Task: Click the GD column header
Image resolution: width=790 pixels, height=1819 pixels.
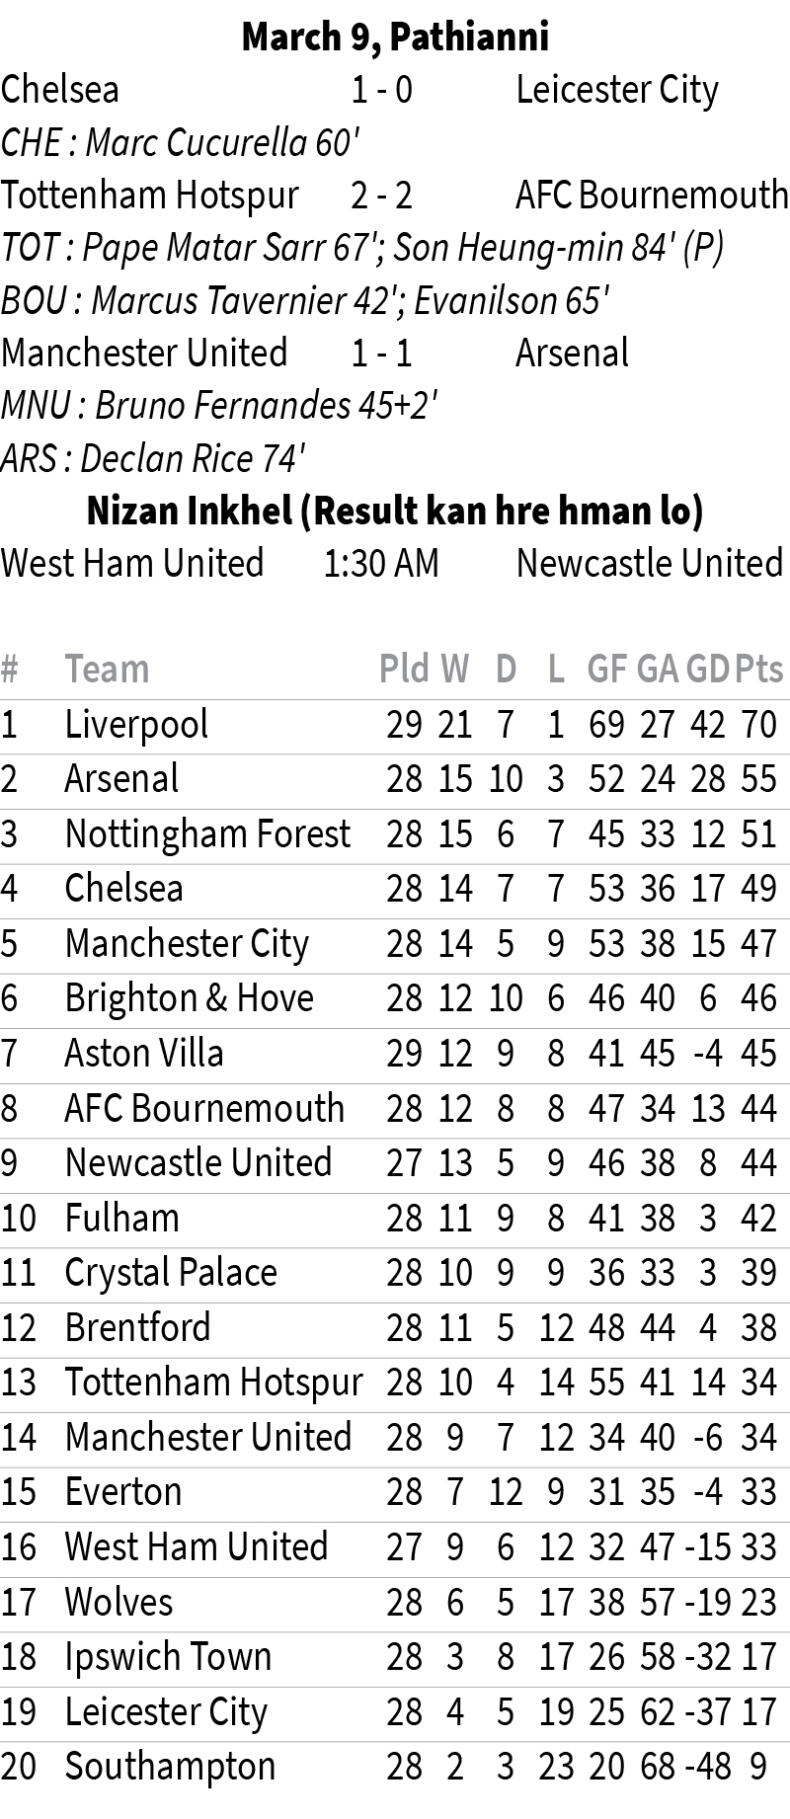Action: [708, 668]
